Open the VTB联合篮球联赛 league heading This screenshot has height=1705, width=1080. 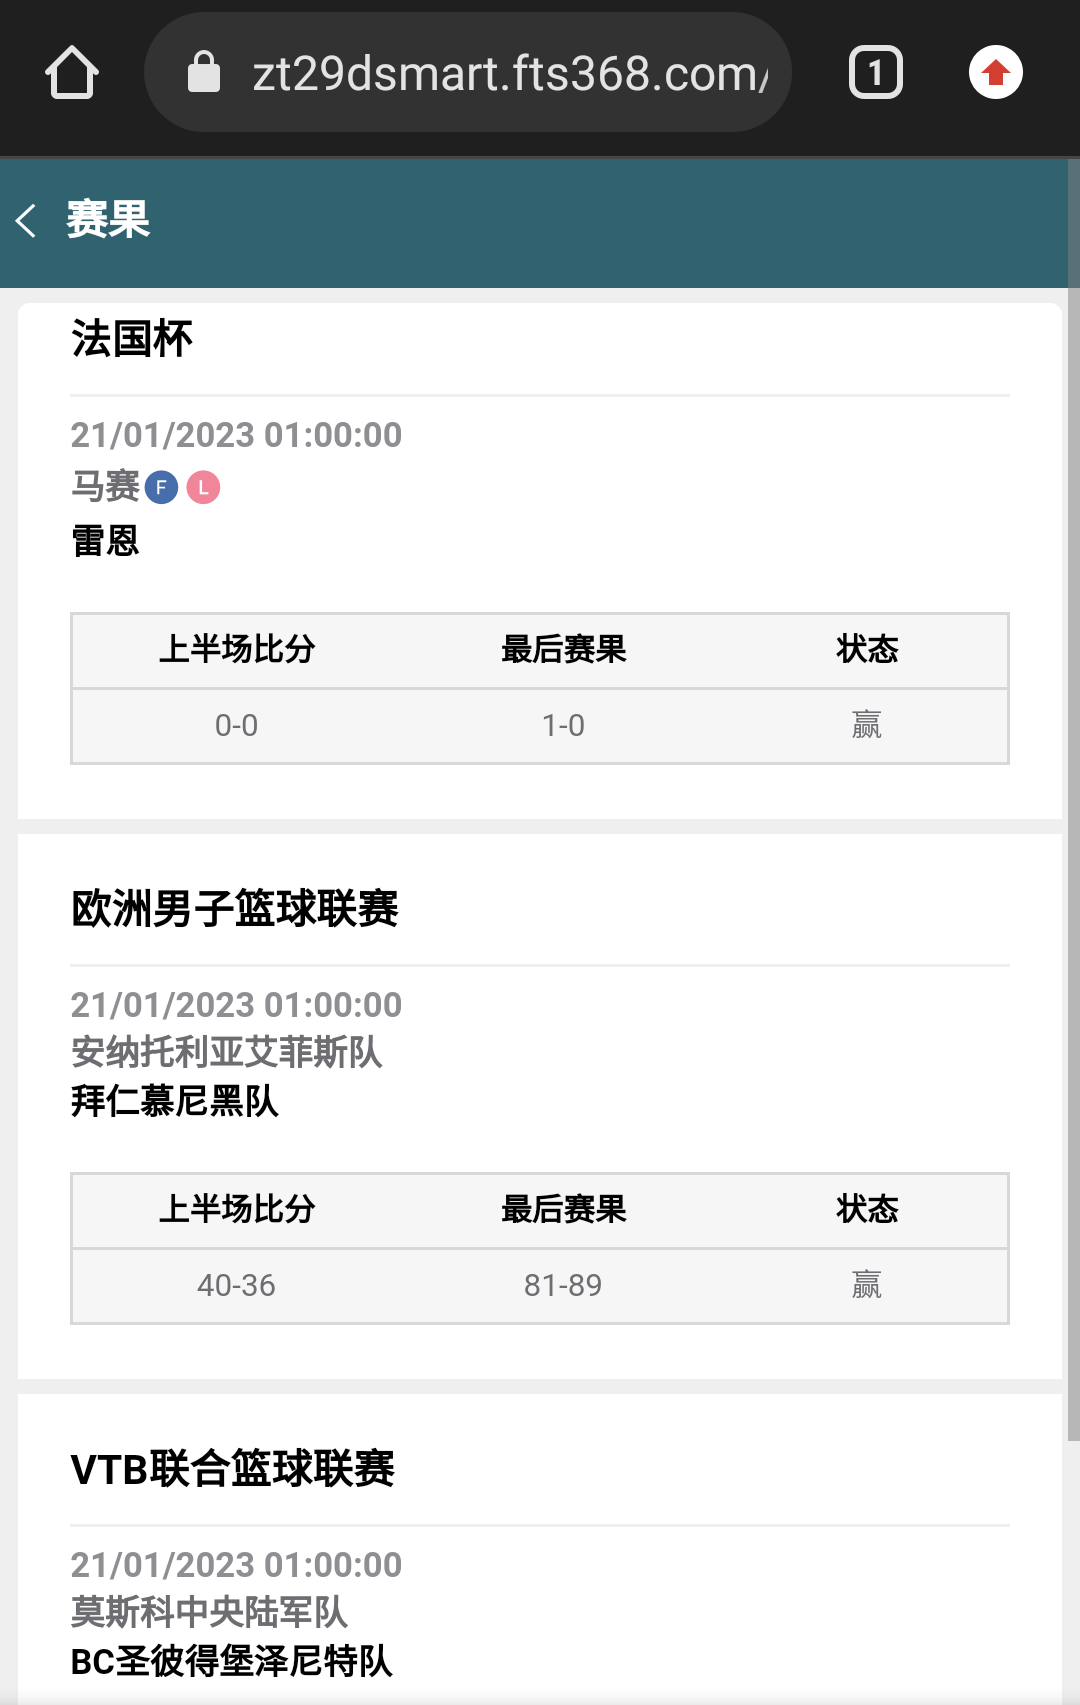click(233, 1469)
